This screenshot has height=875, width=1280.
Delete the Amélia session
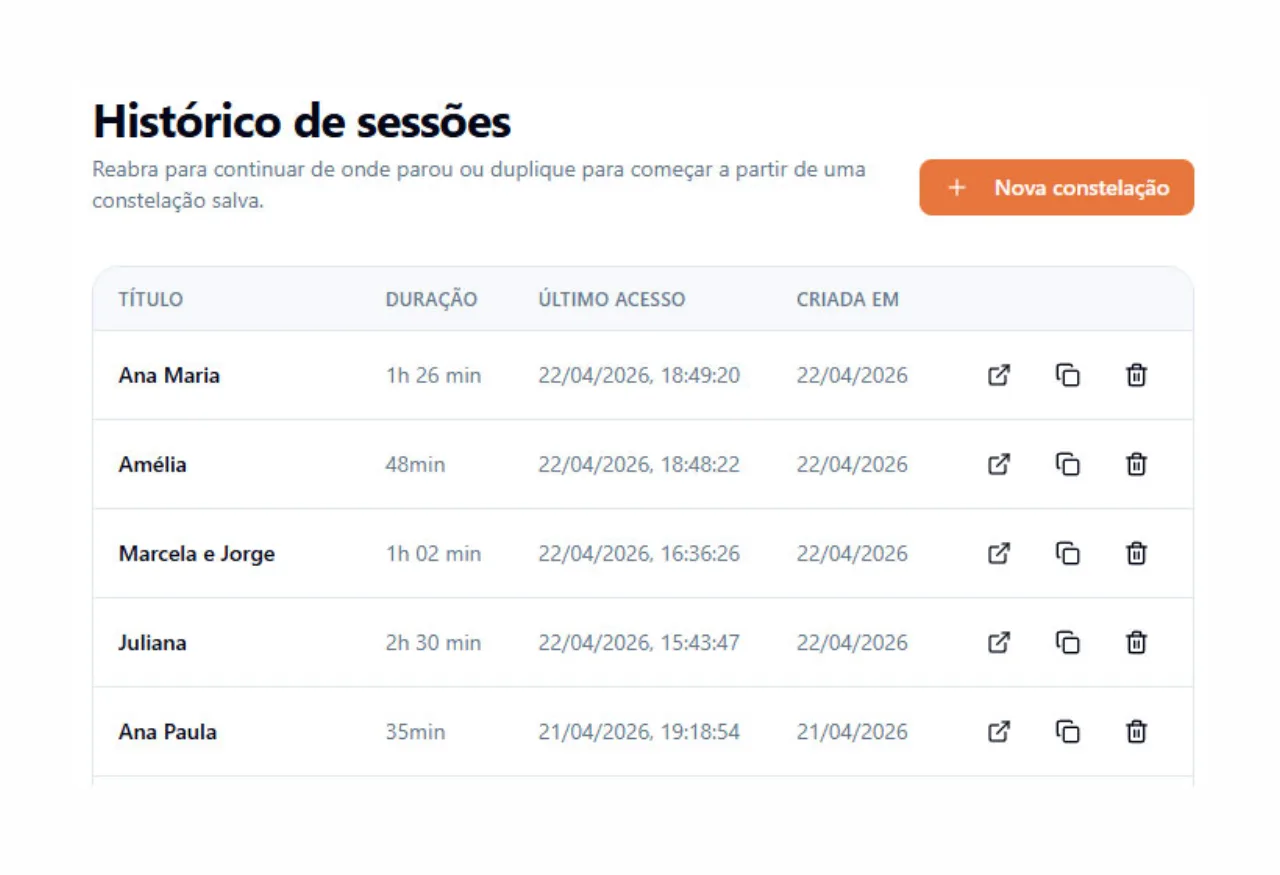(x=1136, y=465)
